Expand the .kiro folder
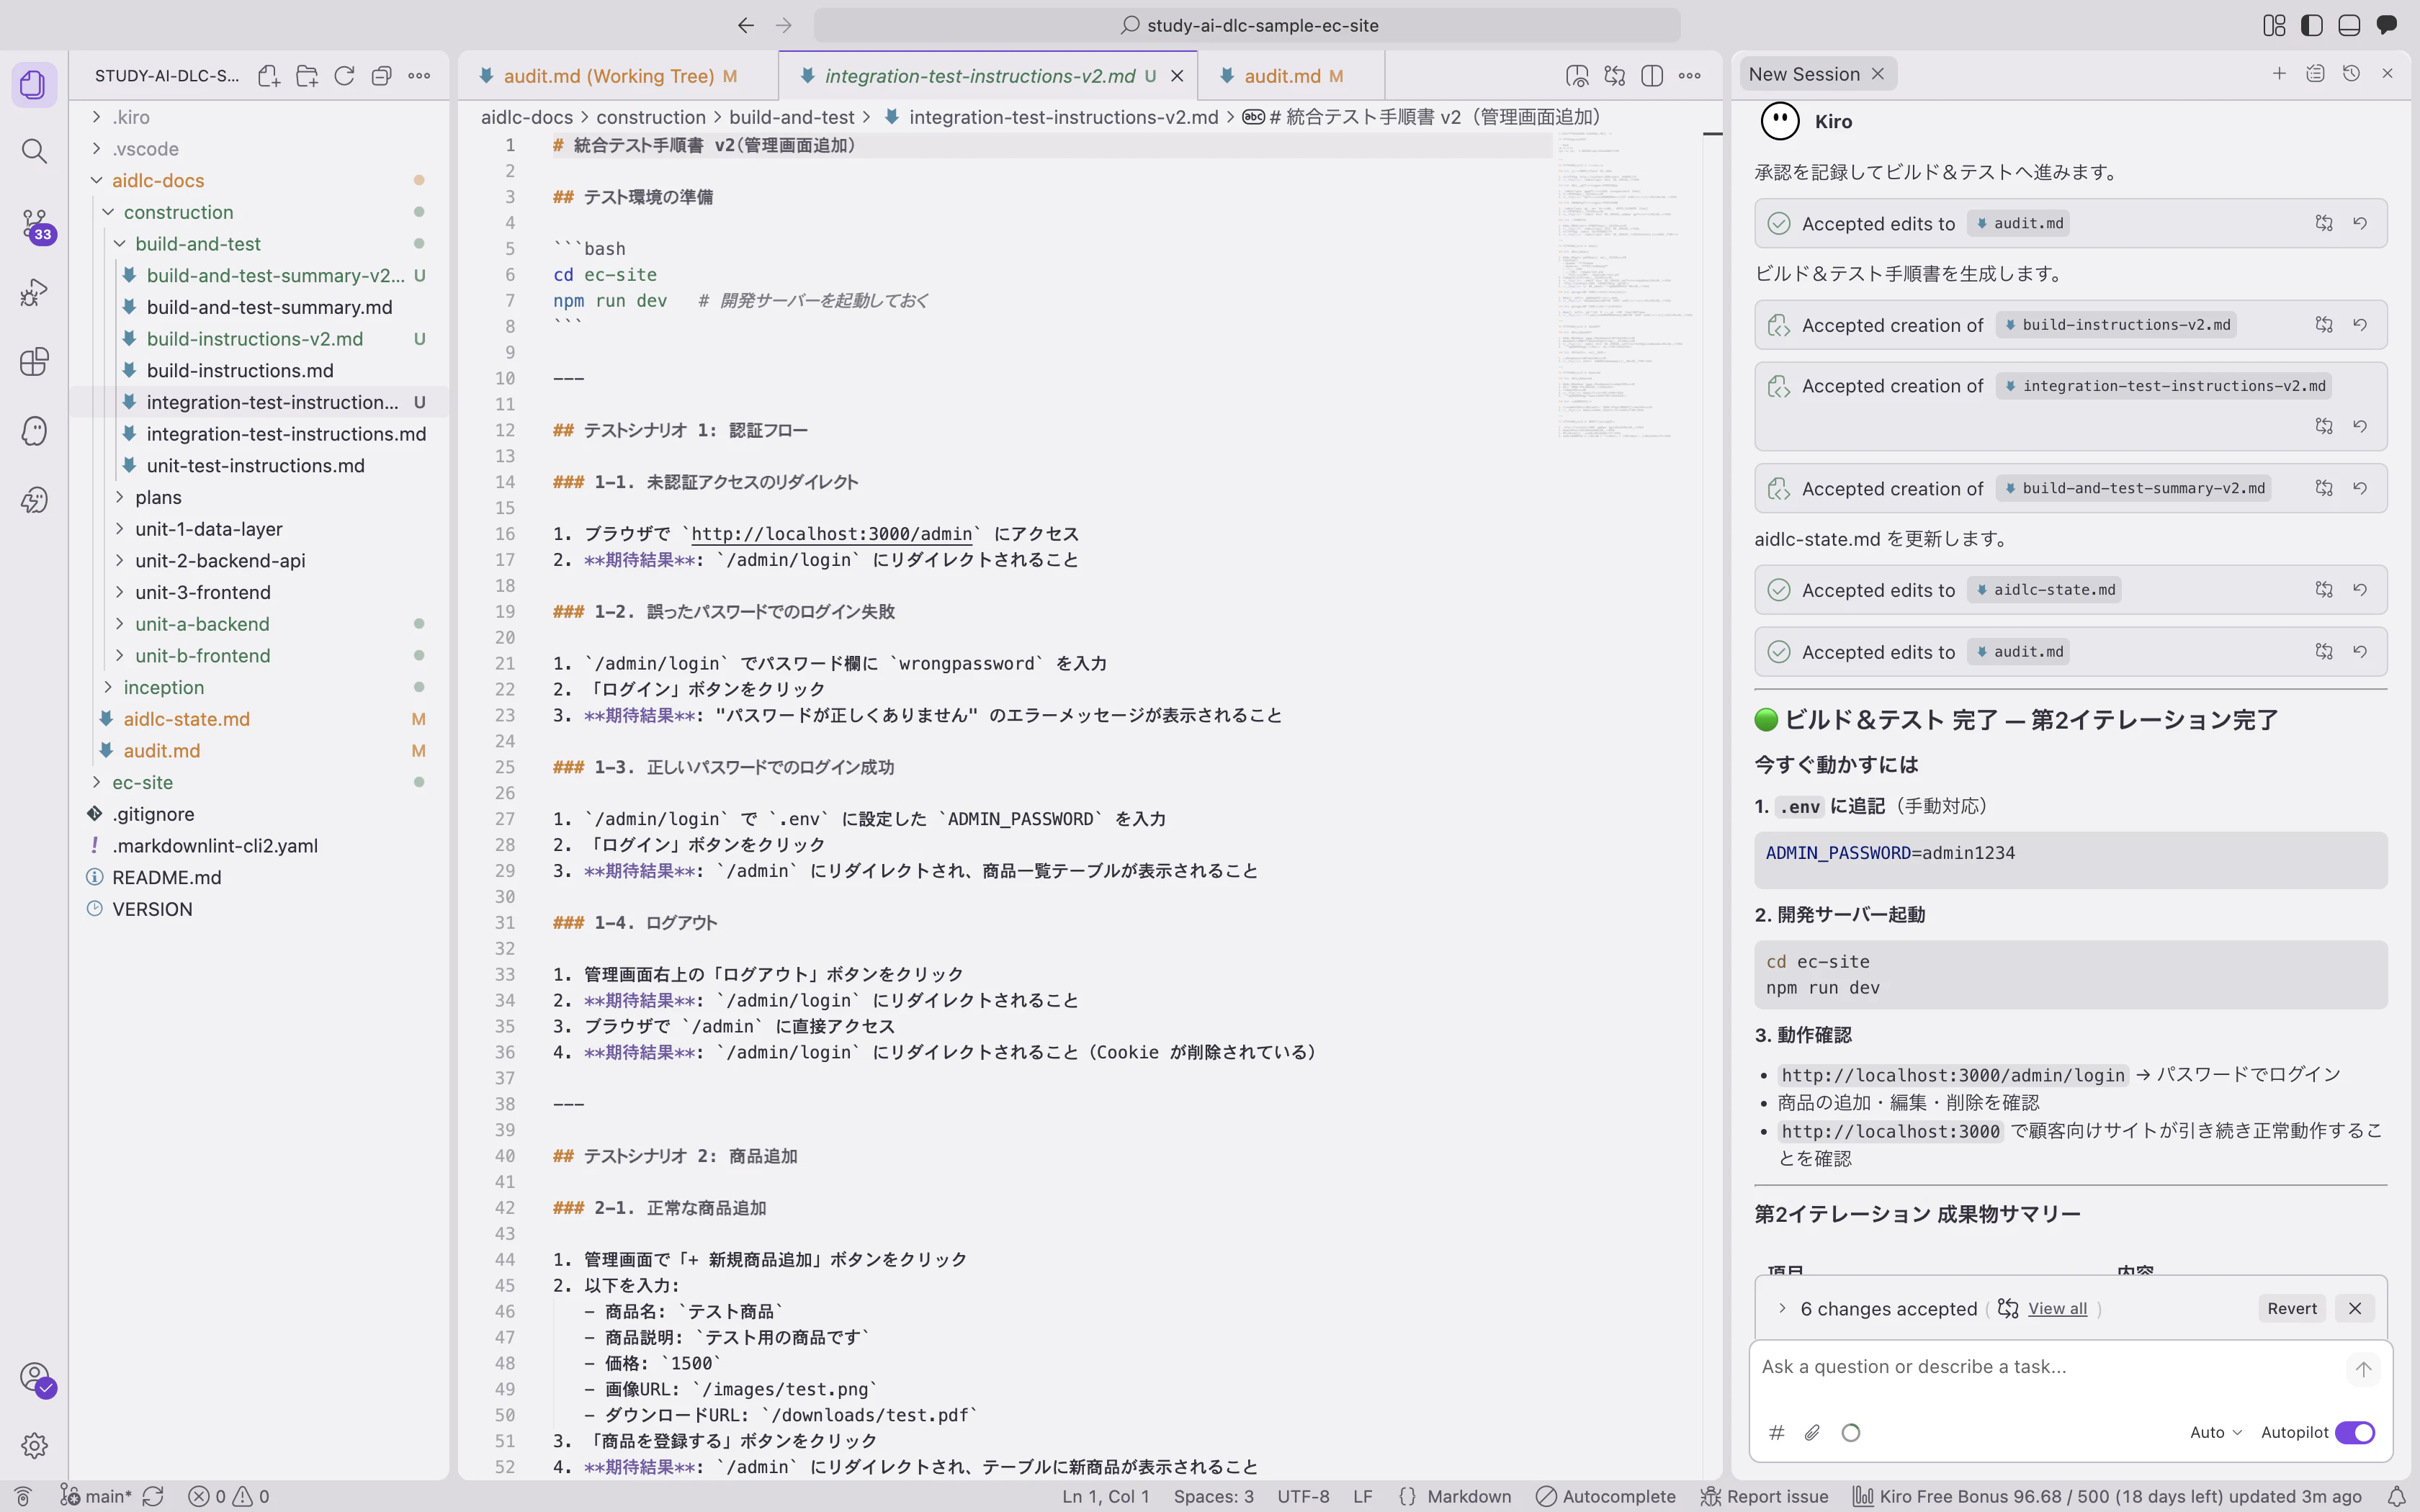 point(259,117)
